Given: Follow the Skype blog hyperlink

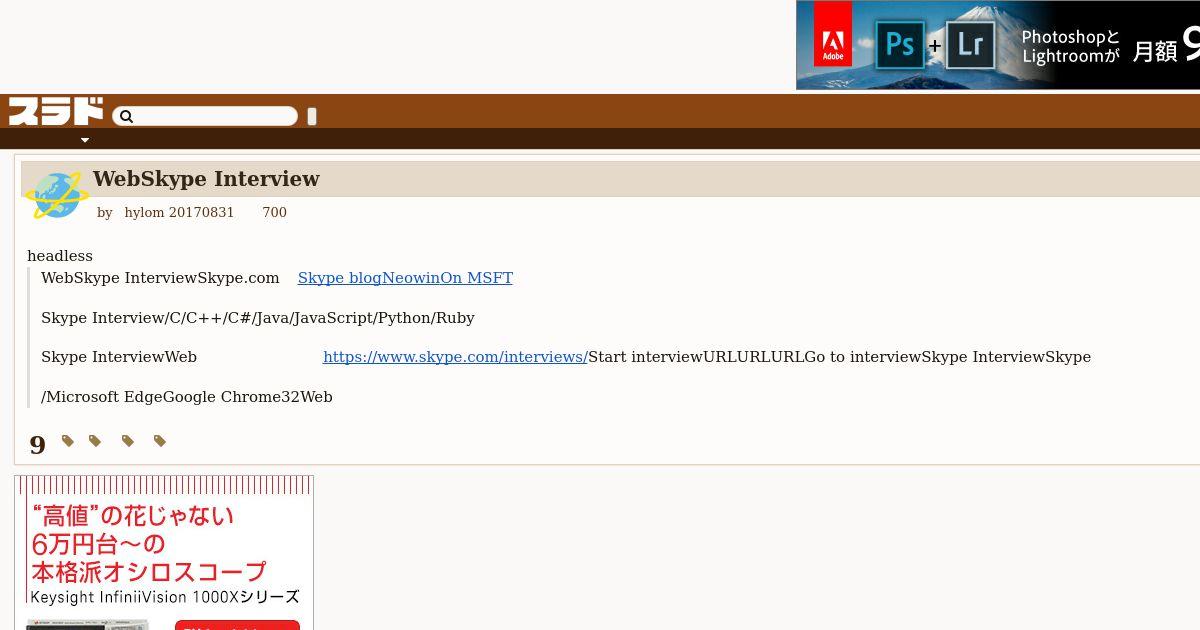Looking at the screenshot, I should click(x=405, y=278).
